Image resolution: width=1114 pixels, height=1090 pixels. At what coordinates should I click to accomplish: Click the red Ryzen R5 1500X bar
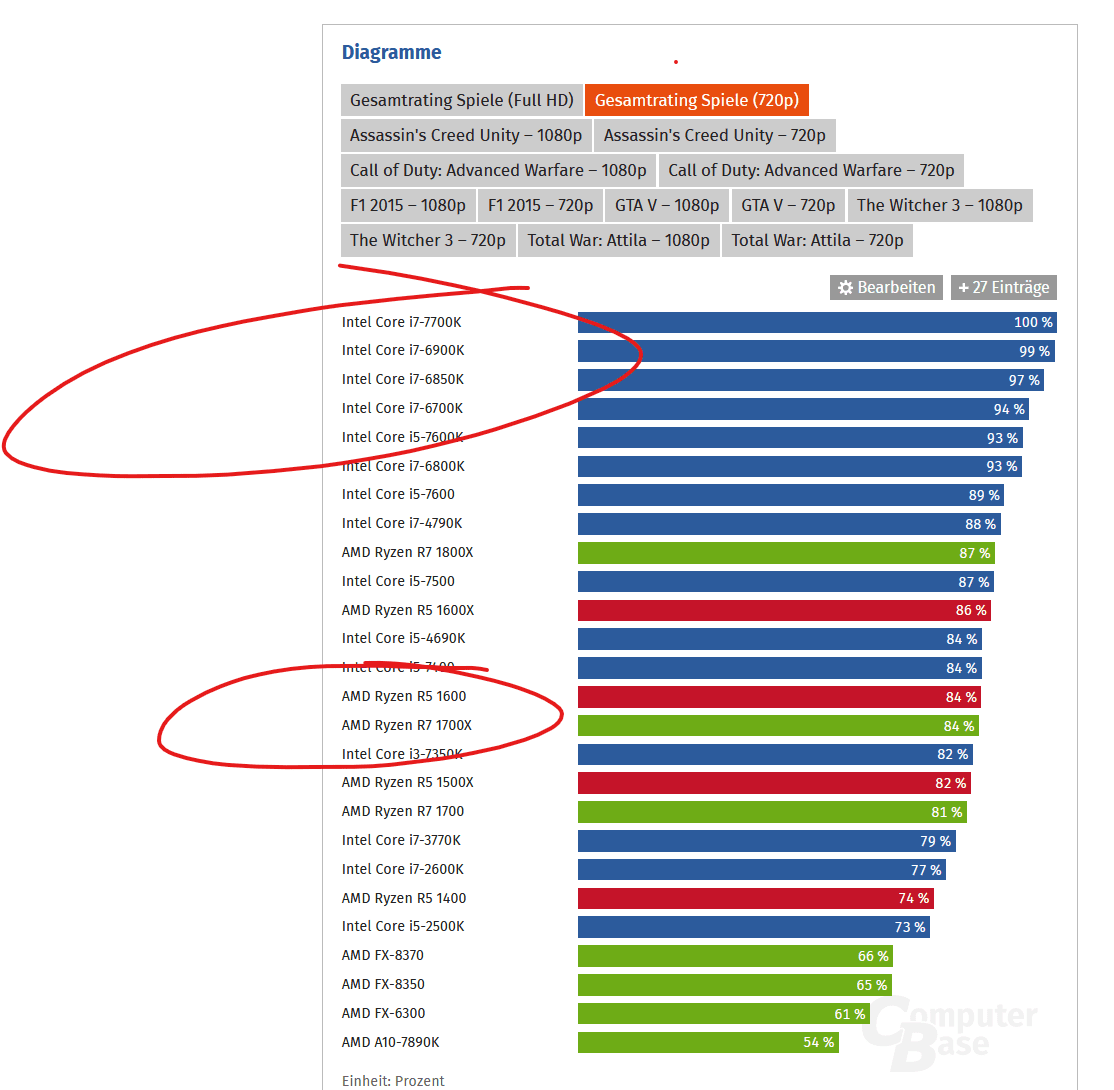pos(774,783)
